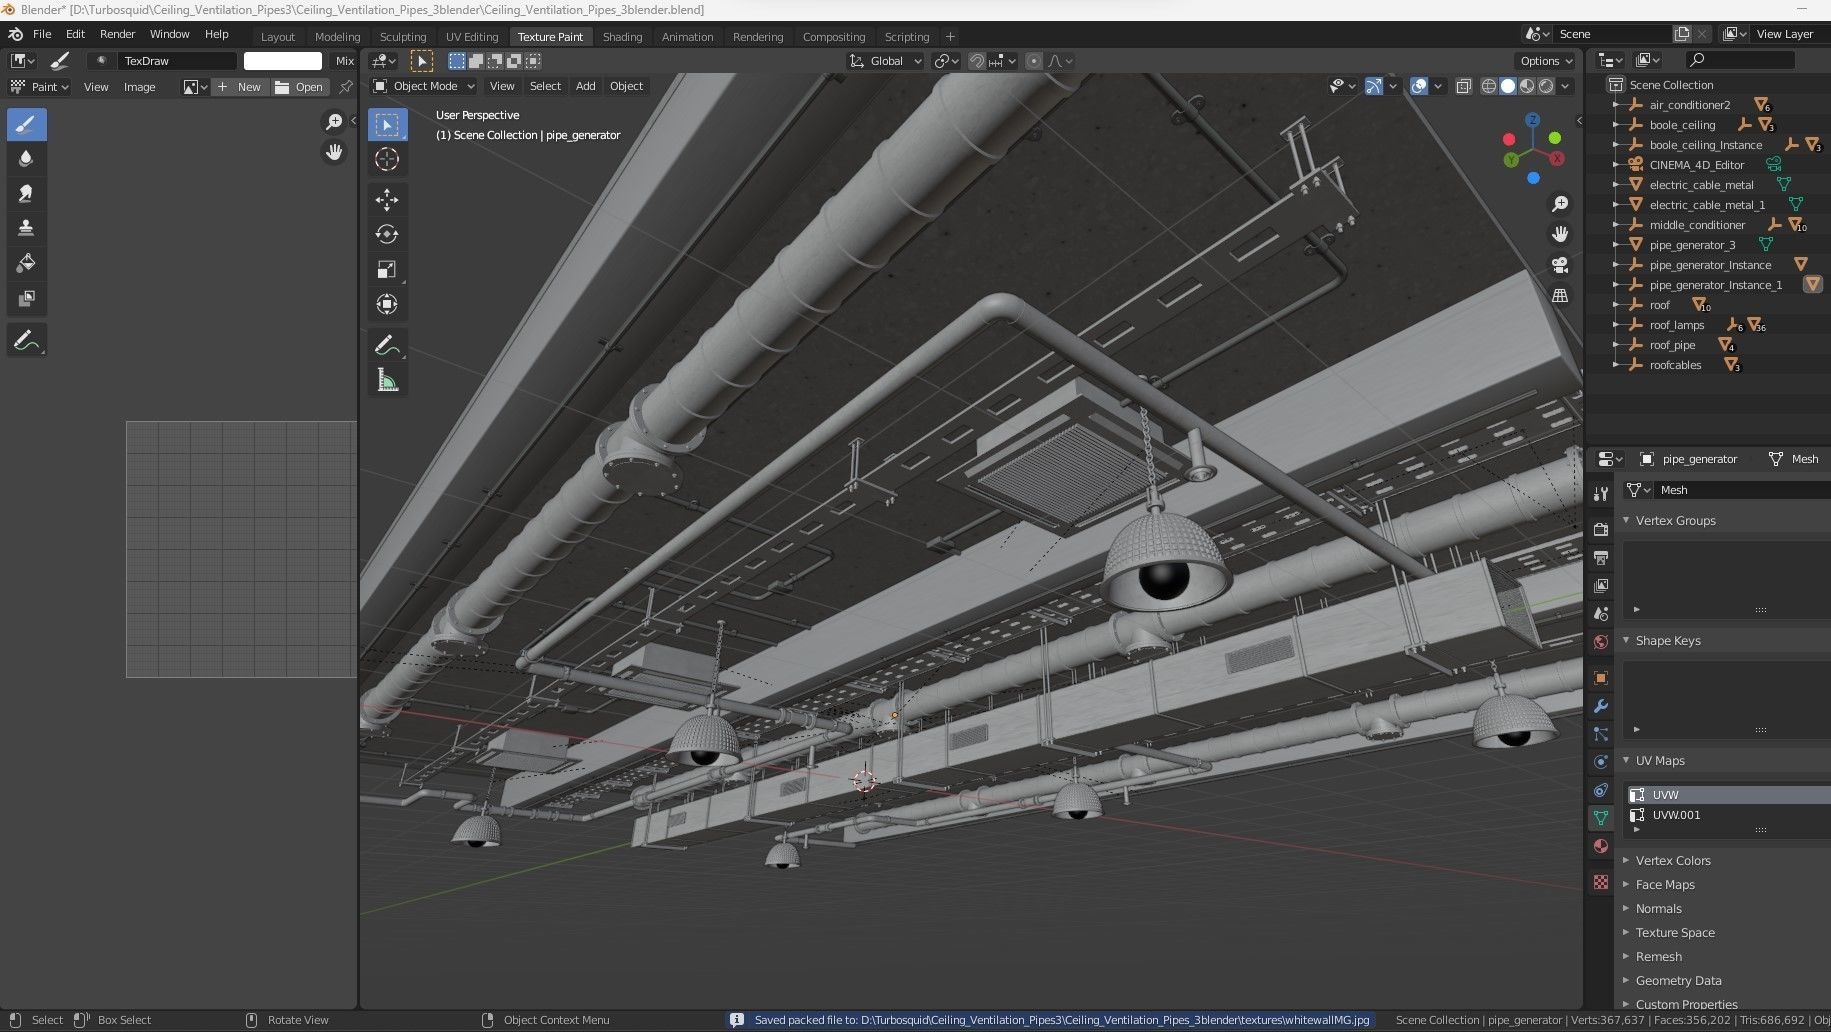The image size is (1831, 1032).
Task: Expand the roof_lamps outliner item
Action: point(1616,325)
